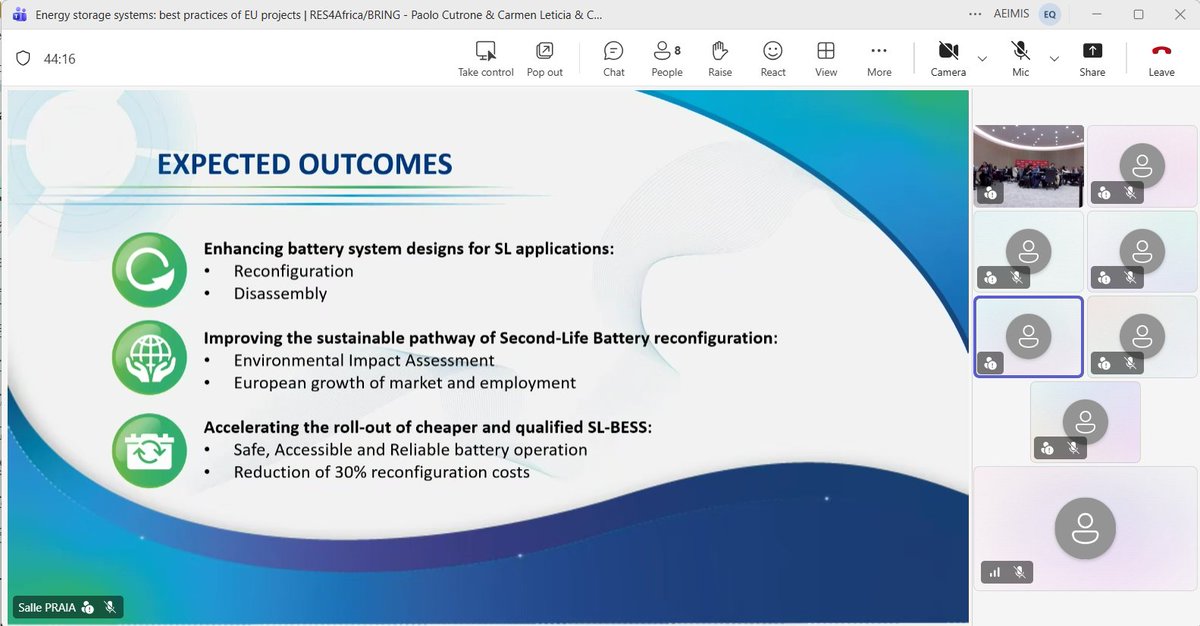Pop out the shared content
This screenshot has width=1200, height=626.
[x=545, y=59]
